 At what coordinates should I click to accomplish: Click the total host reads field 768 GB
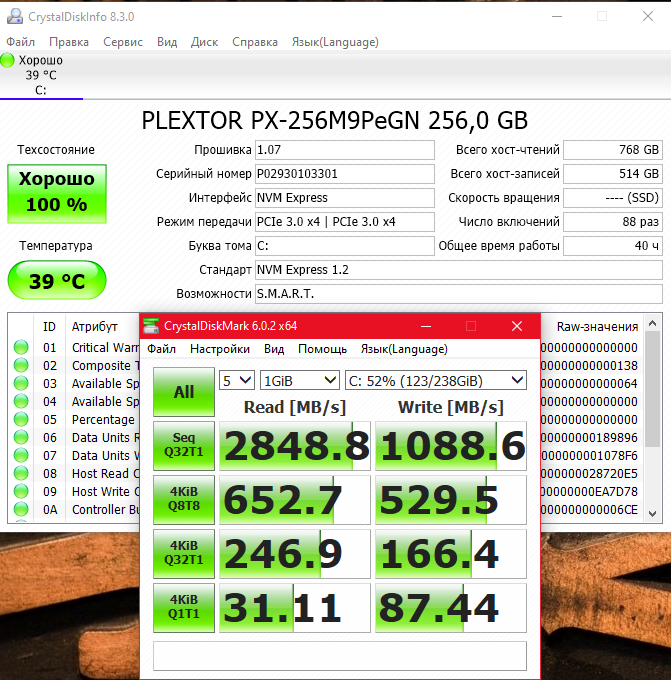613,150
